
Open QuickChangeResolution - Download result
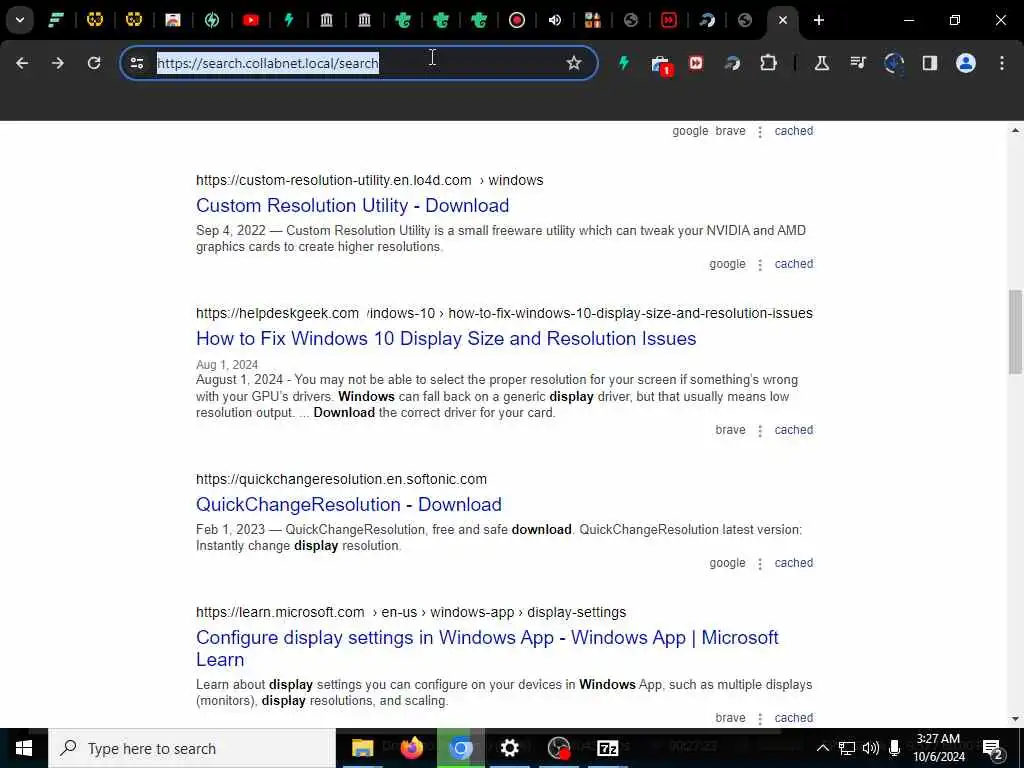click(349, 504)
